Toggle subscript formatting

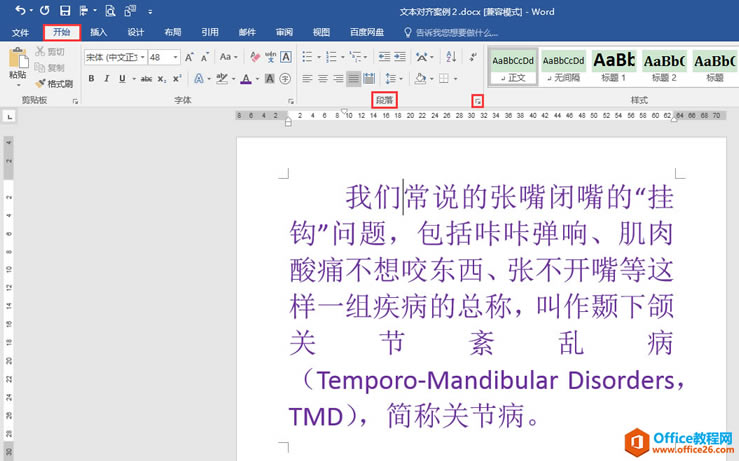(x=162, y=79)
